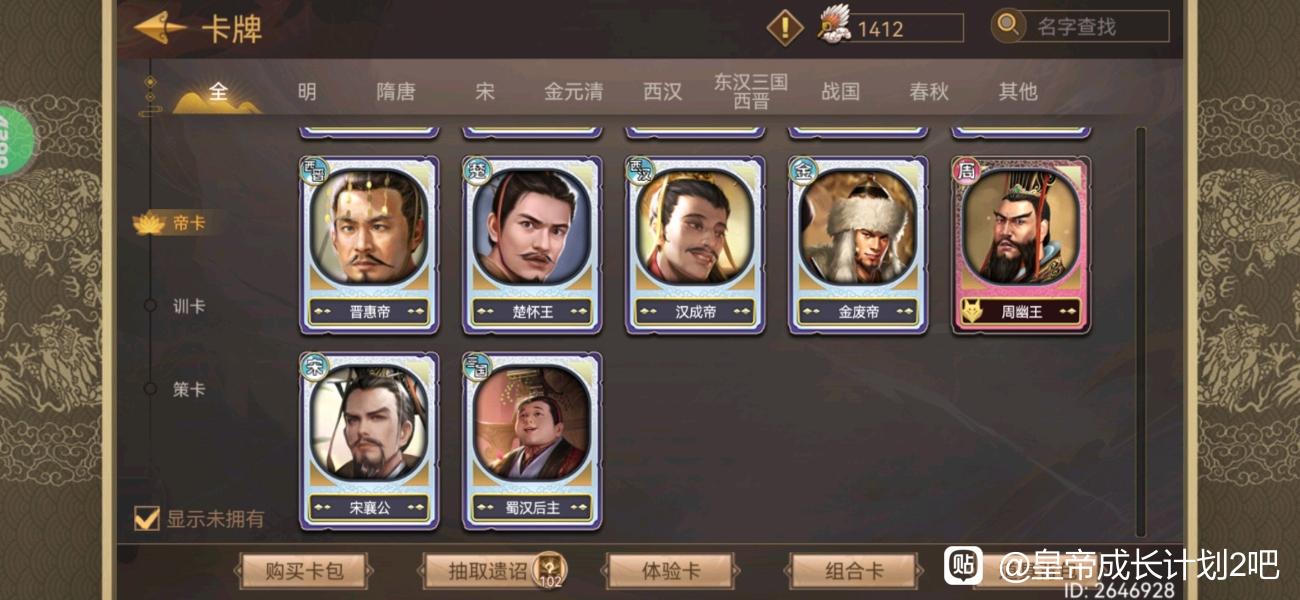This screenshot has height=600, width=1300.
Task: Select the 训卡 sidebar category
Action: click(188, 306)
